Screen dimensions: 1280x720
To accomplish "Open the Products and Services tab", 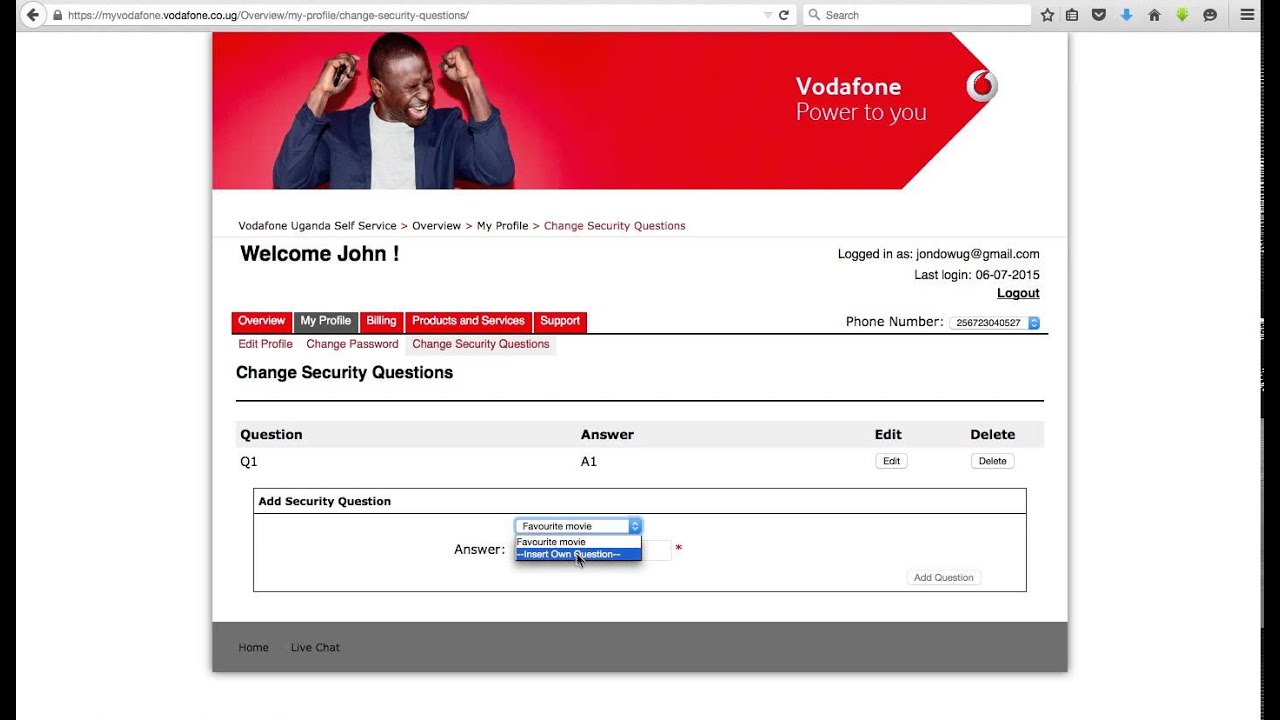I will point(468,321).
